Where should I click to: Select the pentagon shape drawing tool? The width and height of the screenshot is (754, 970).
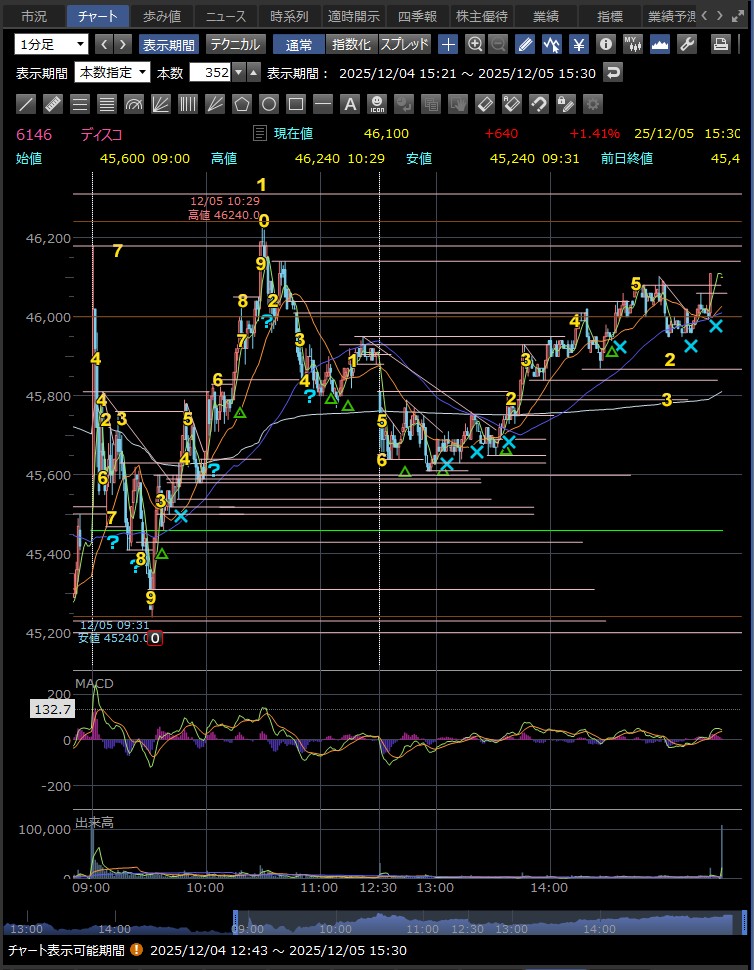[241, 103]
